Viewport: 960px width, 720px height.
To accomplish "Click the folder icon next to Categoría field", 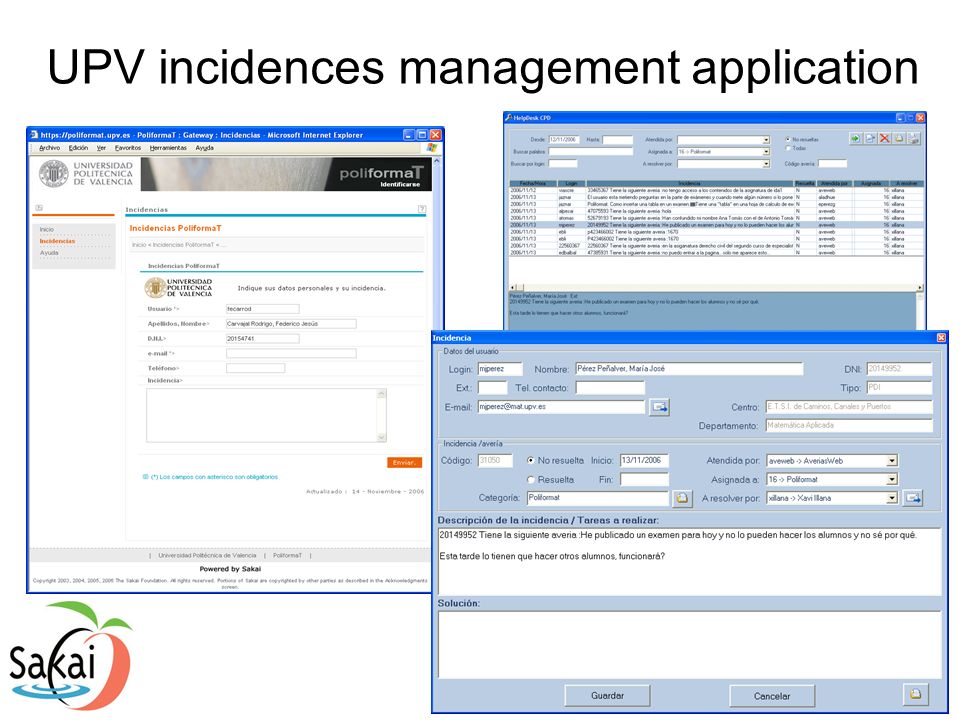I will pyautogui.click(x=682, y=498).
